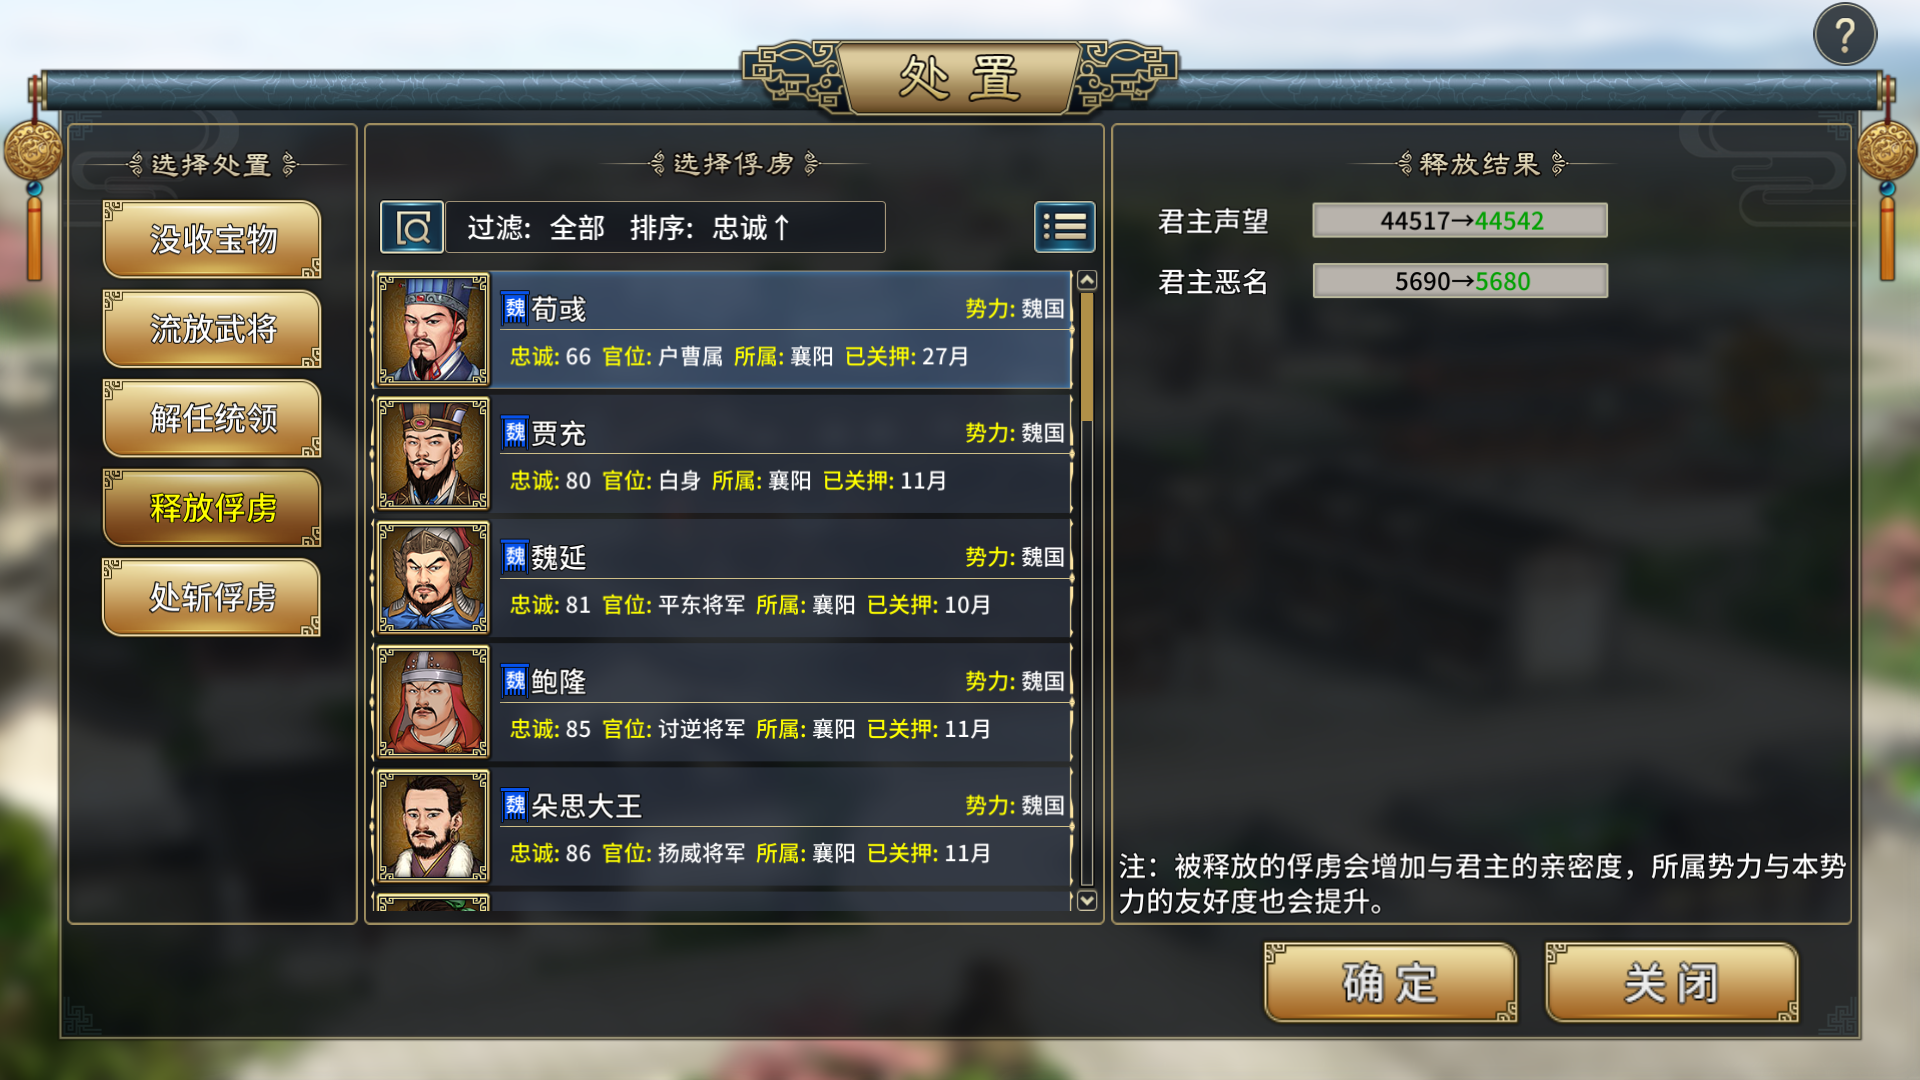Choose 鲍隆's portrait

(x=433, y=701)
